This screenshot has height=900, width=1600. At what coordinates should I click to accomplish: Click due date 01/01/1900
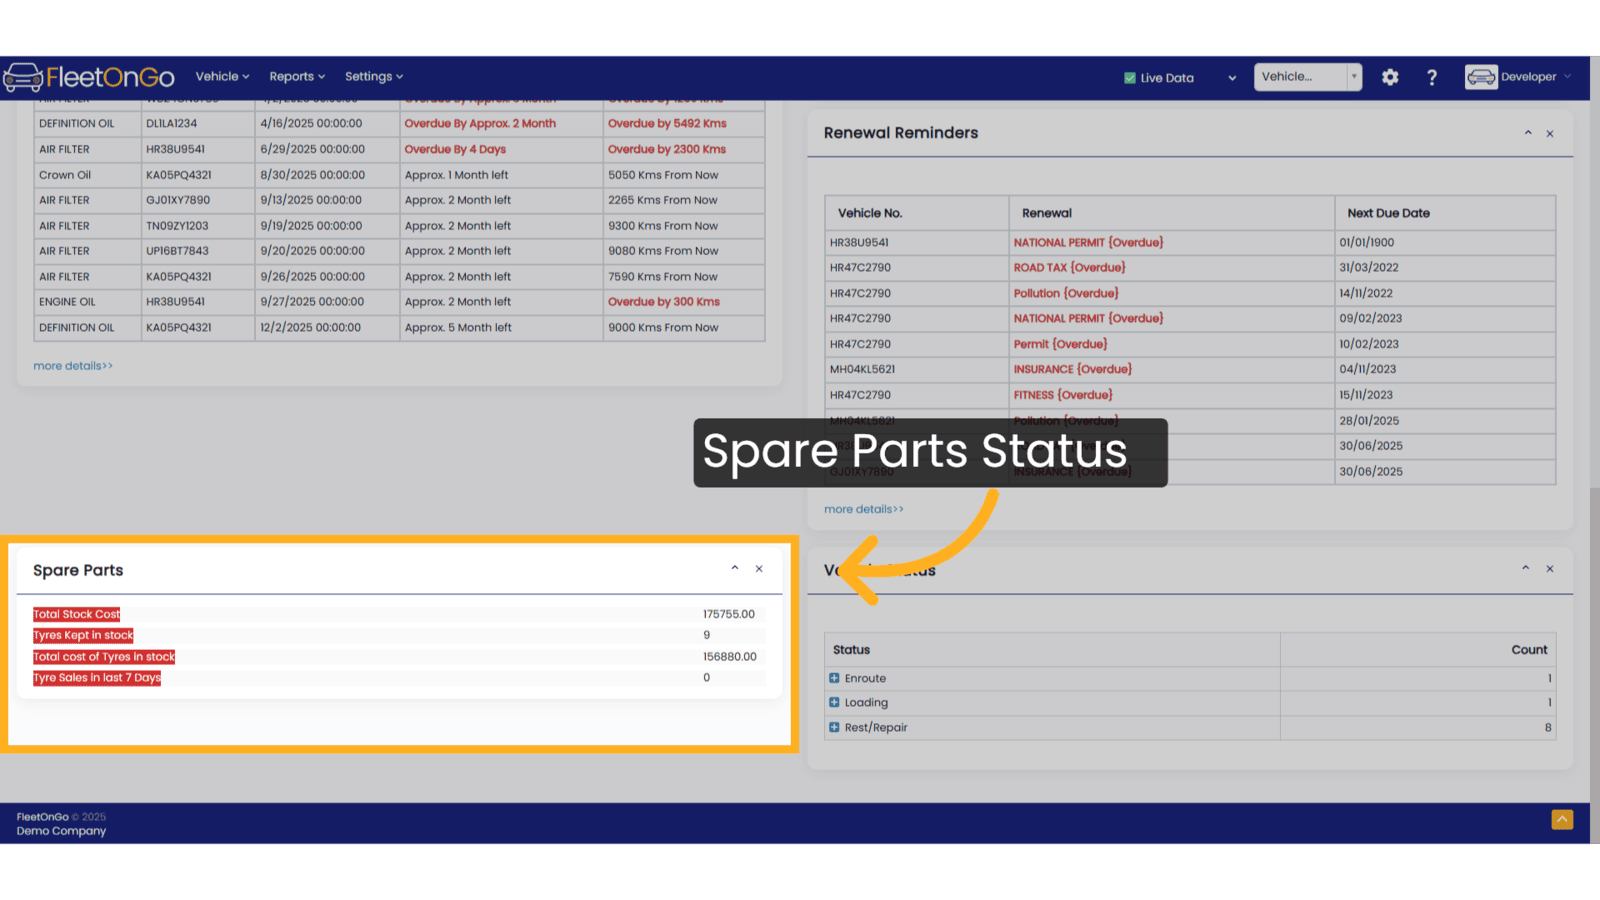pos(1366,243)
